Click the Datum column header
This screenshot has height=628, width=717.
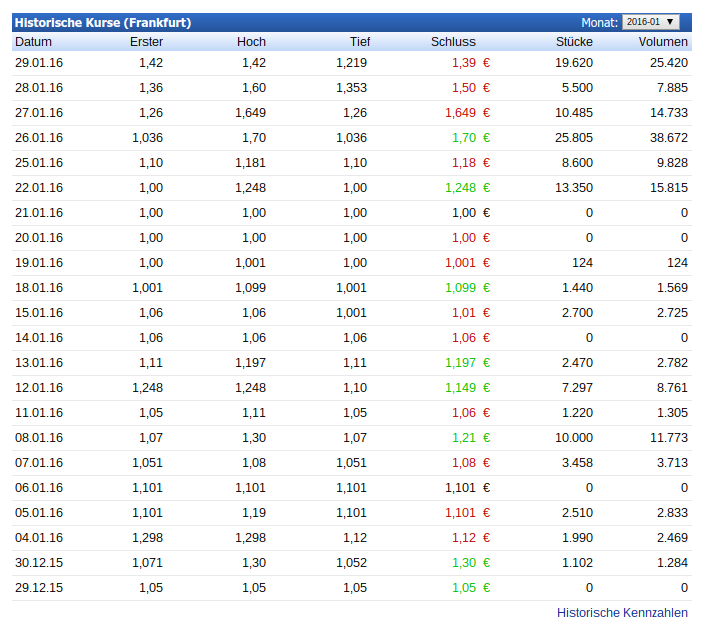33,42
